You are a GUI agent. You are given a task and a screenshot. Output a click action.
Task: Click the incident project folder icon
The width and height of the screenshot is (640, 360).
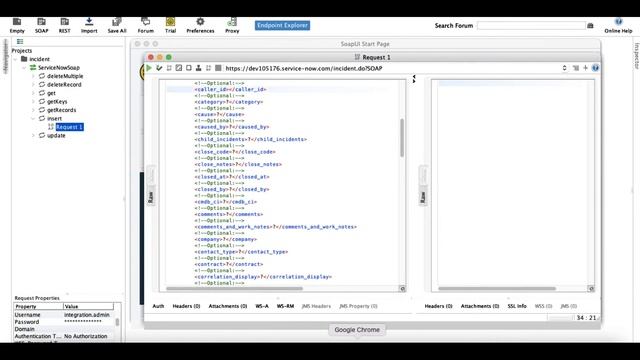pos(24,59)
